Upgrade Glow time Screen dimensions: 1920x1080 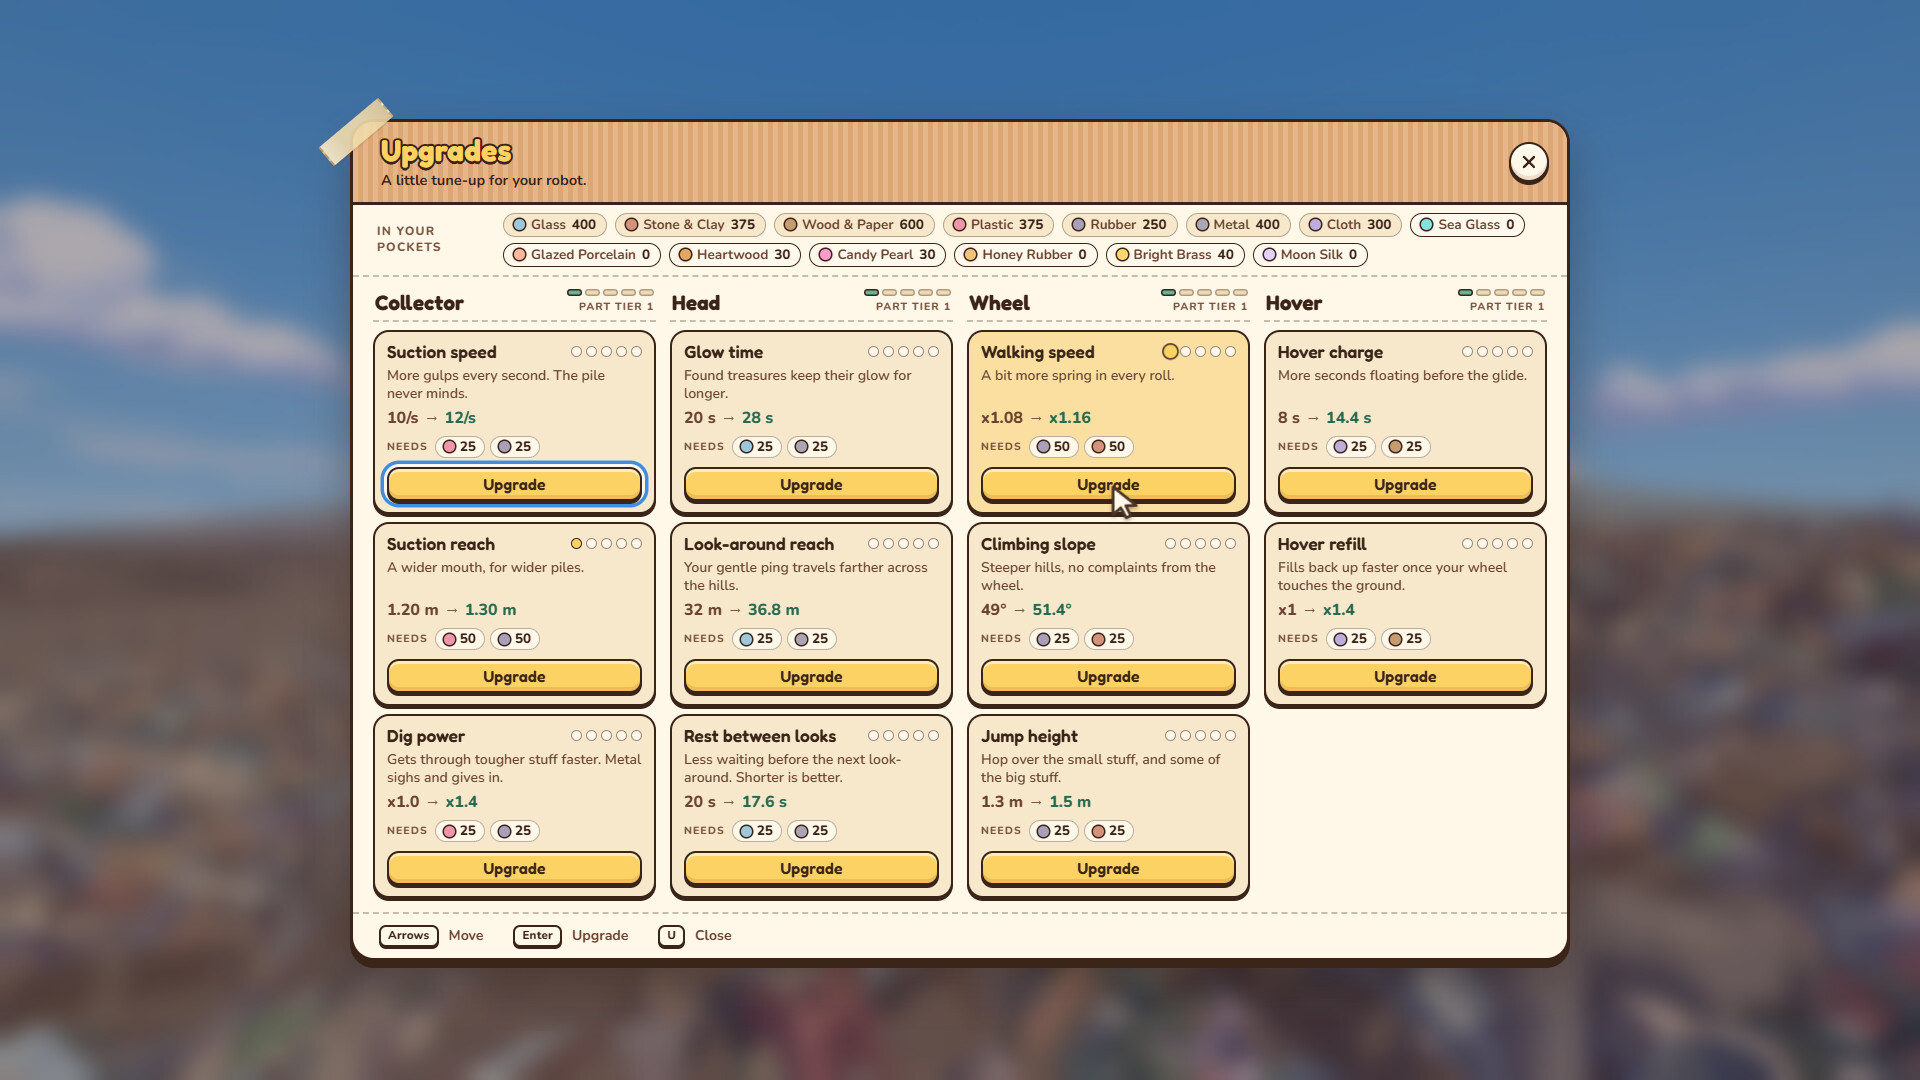[x=811, y=484]
